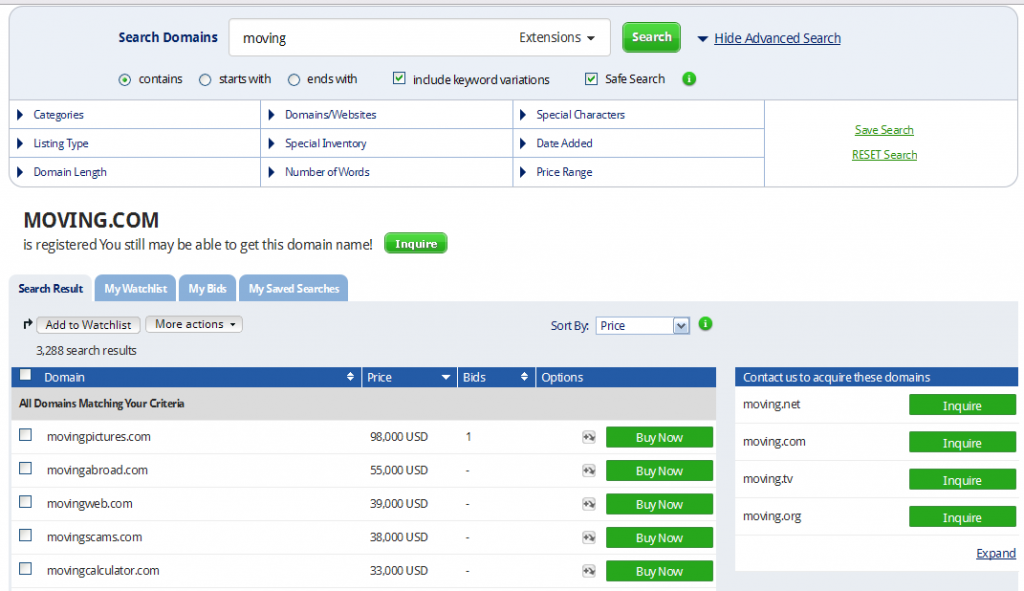
Task: Check the checkbox for movingabroad.com
Action: coord(27,470)
